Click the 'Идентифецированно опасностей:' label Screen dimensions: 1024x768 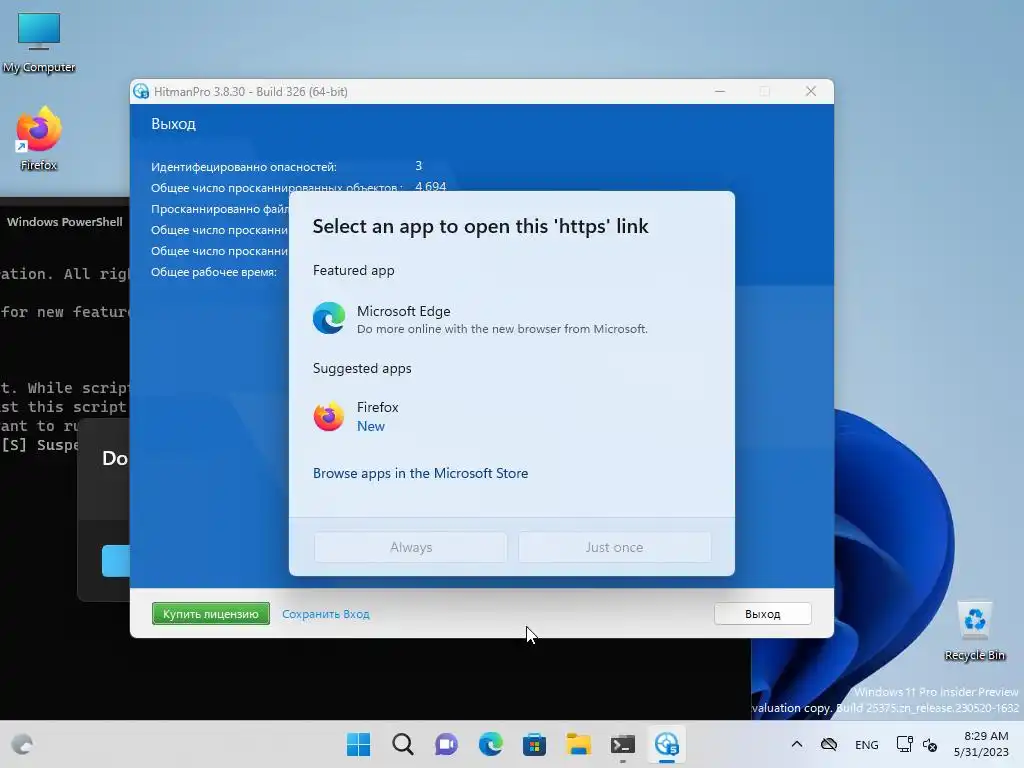(244, 167)
